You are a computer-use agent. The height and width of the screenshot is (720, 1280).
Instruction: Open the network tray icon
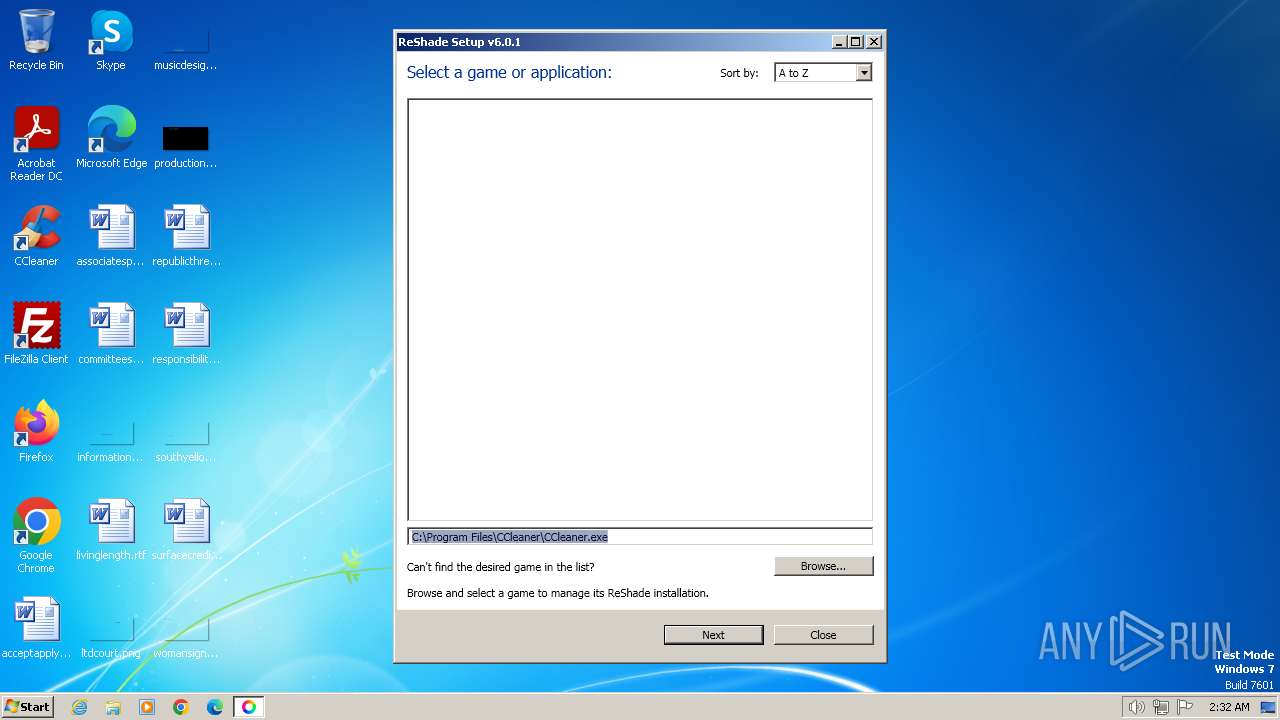(1161, 707)
